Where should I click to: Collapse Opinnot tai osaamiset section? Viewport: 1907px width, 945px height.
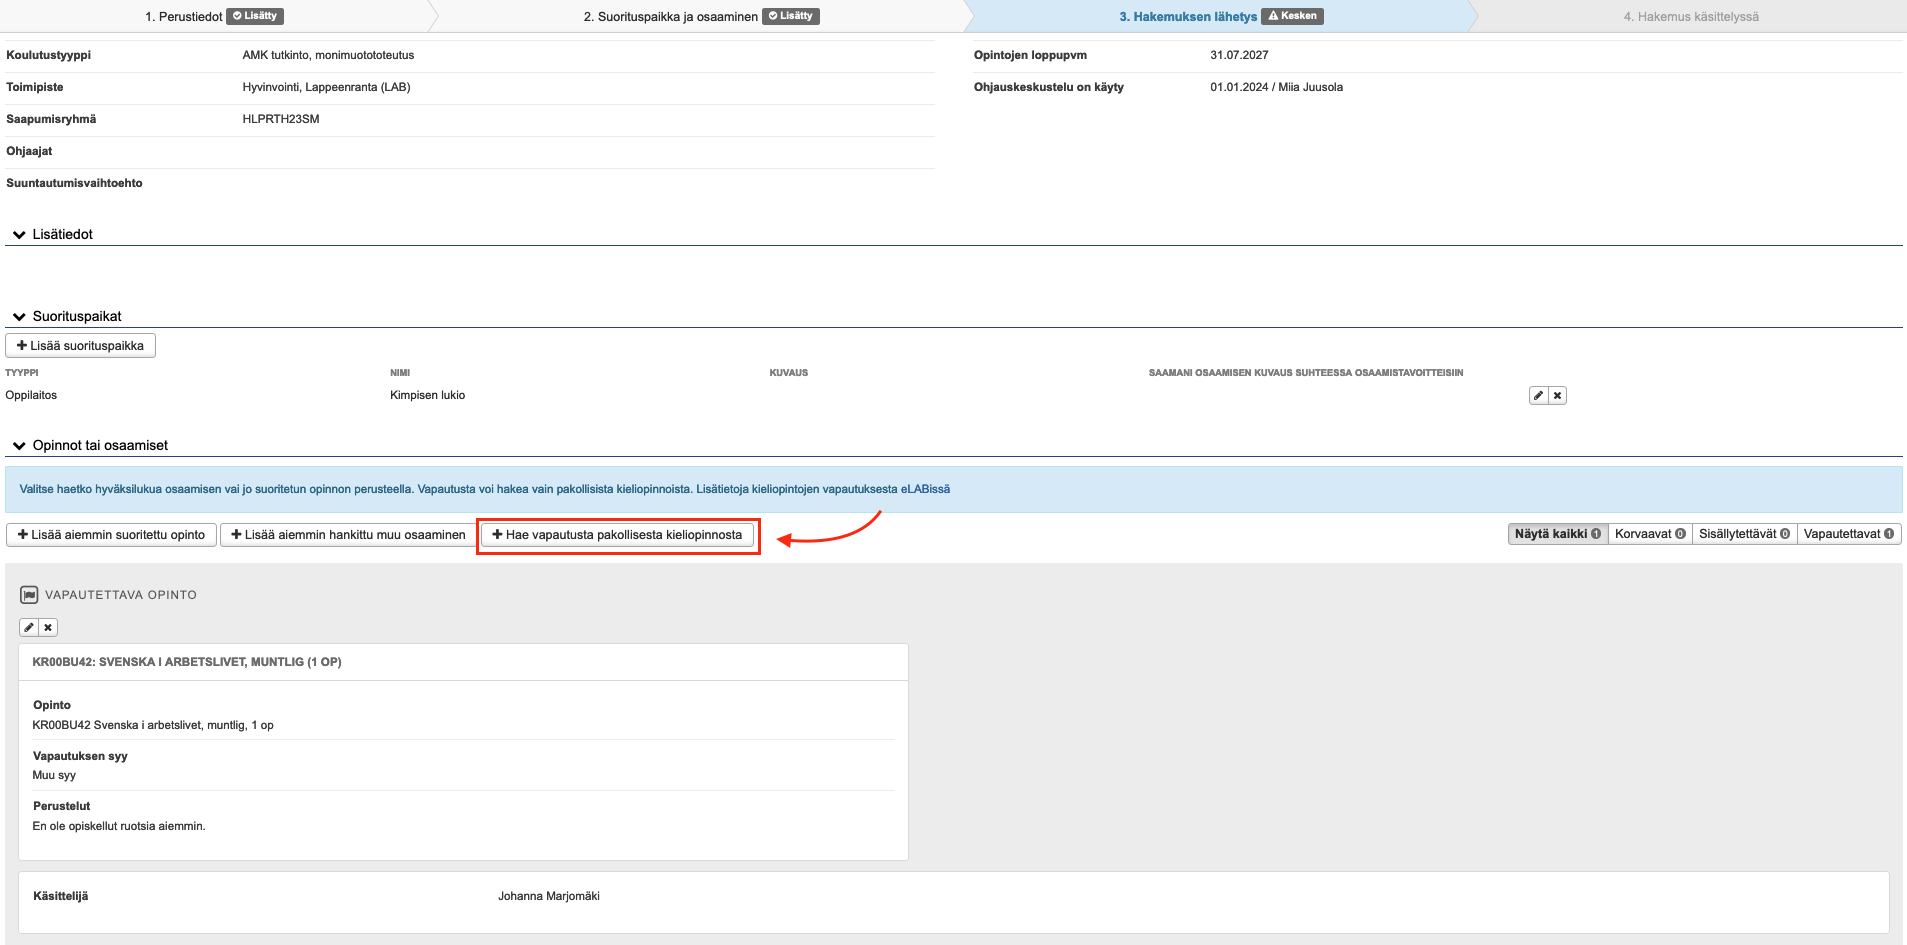tap(19, 446)
